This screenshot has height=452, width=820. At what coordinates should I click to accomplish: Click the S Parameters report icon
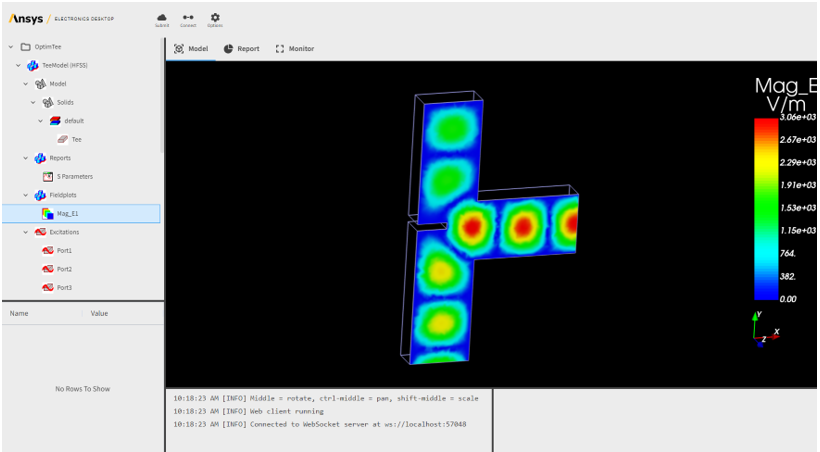tap(48, 176)
